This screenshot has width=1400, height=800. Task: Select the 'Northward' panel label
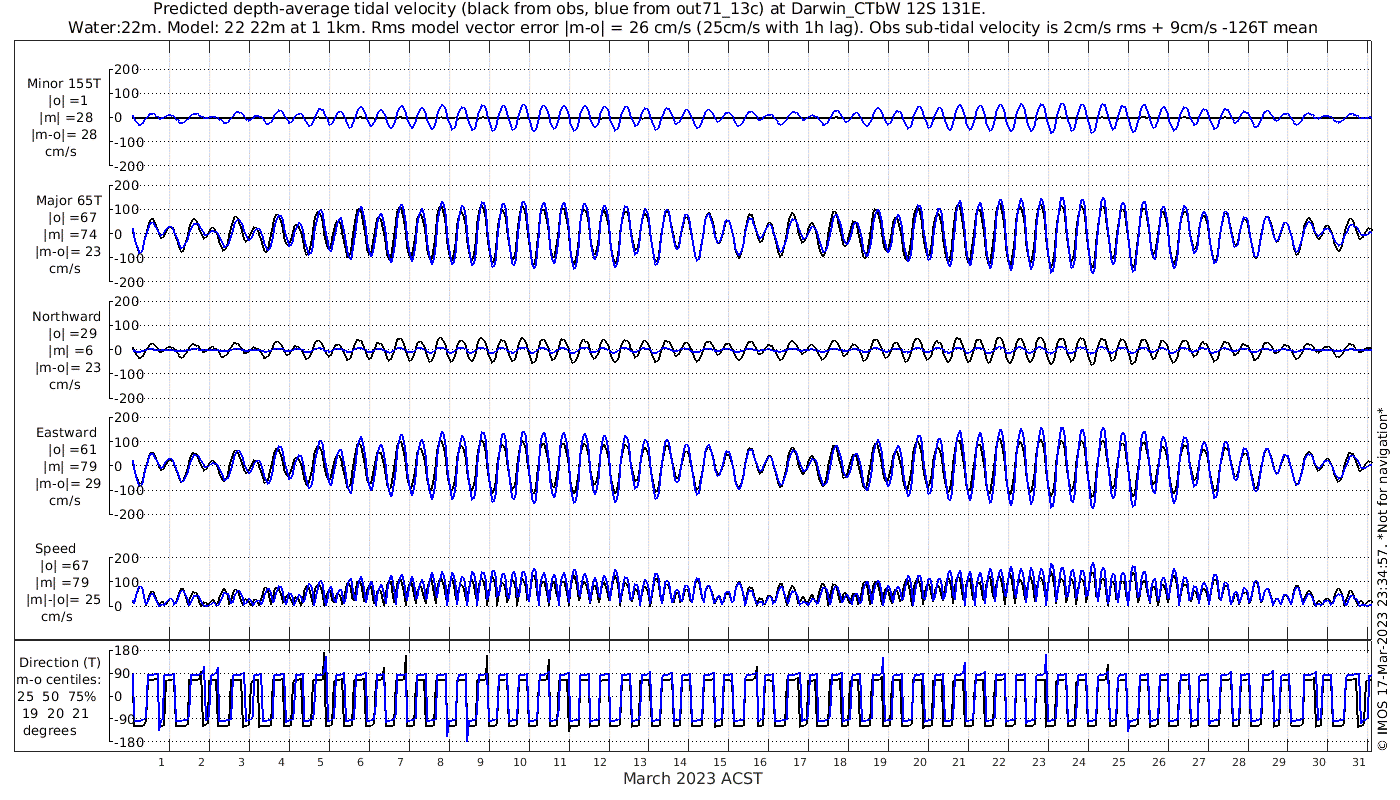coord(66,316)
